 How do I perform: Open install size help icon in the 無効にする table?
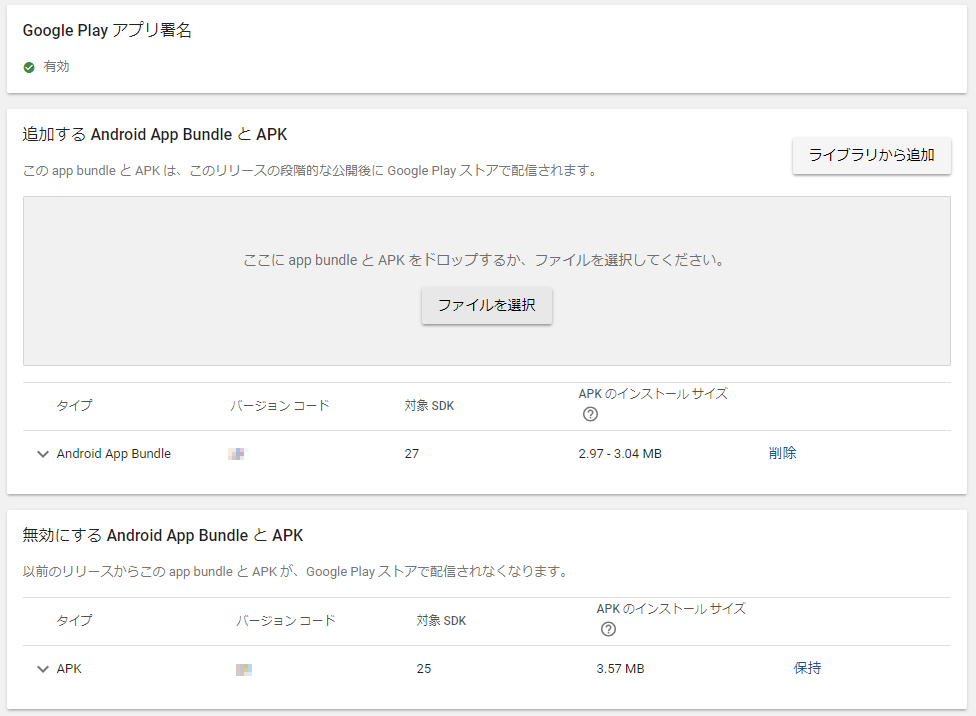608,629
